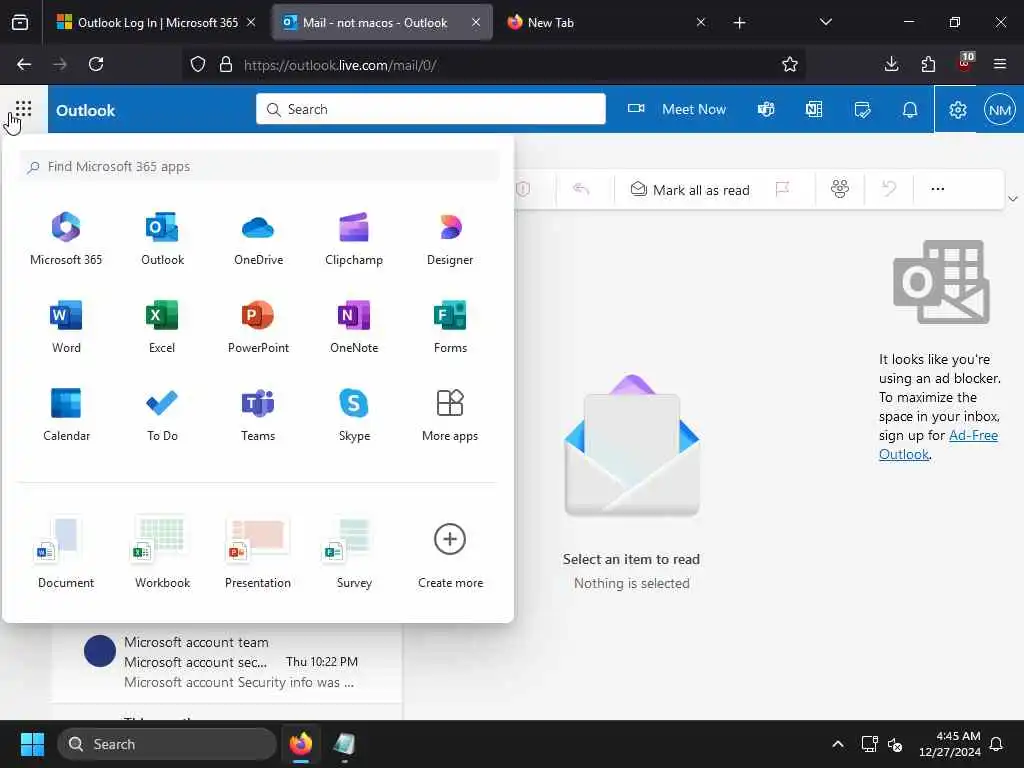This screenshot has height=768, width=1024.
Task: Open My Day panel in header
Action: pyautogui.click(x=862, y=109)
